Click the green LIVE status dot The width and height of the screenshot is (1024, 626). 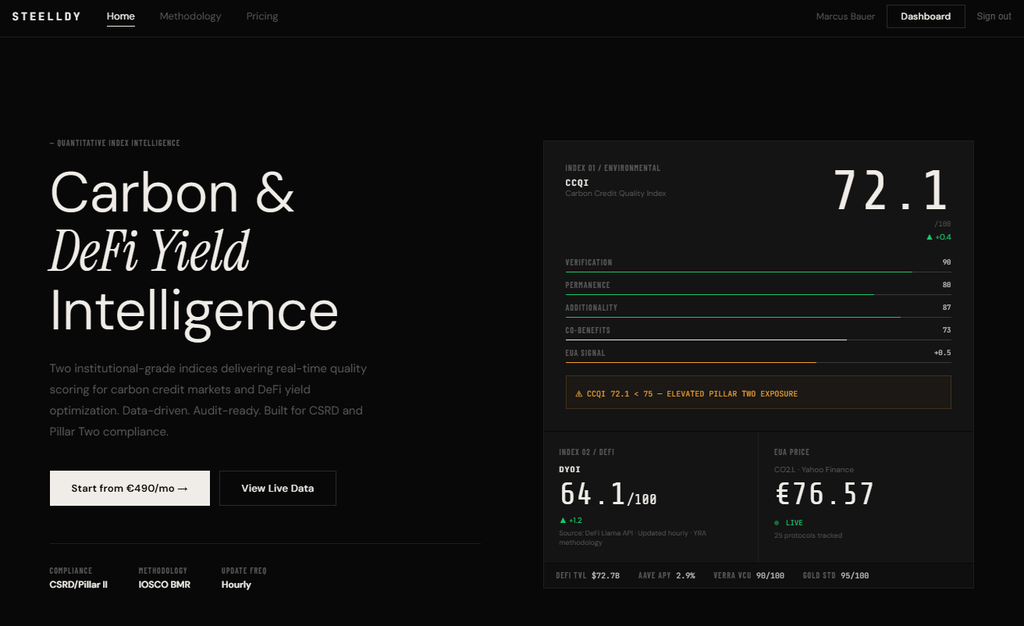point(776,523)
